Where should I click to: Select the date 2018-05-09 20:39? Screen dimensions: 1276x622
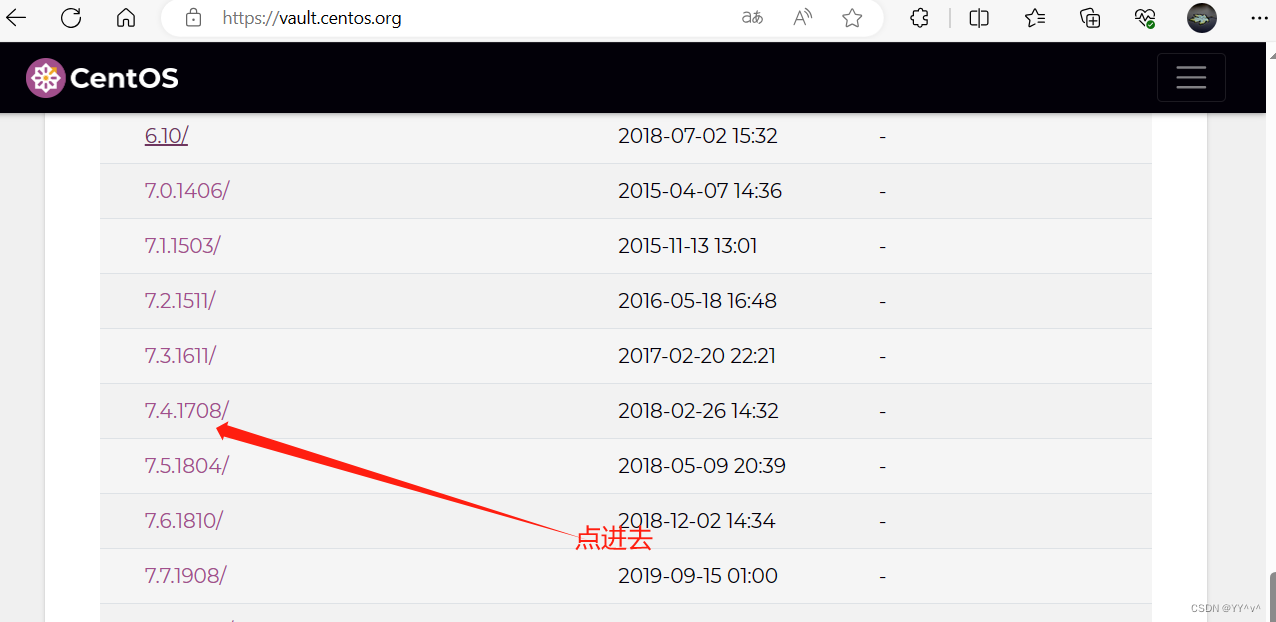702,466
